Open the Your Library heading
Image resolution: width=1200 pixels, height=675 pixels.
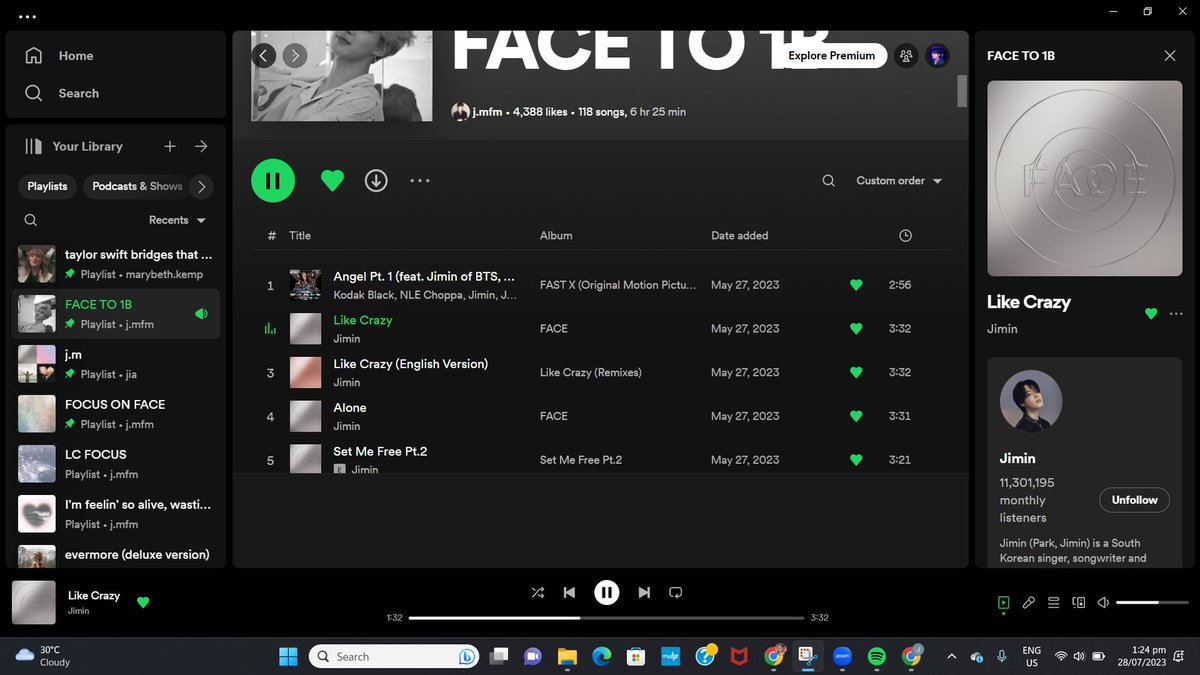pos(74,146)
